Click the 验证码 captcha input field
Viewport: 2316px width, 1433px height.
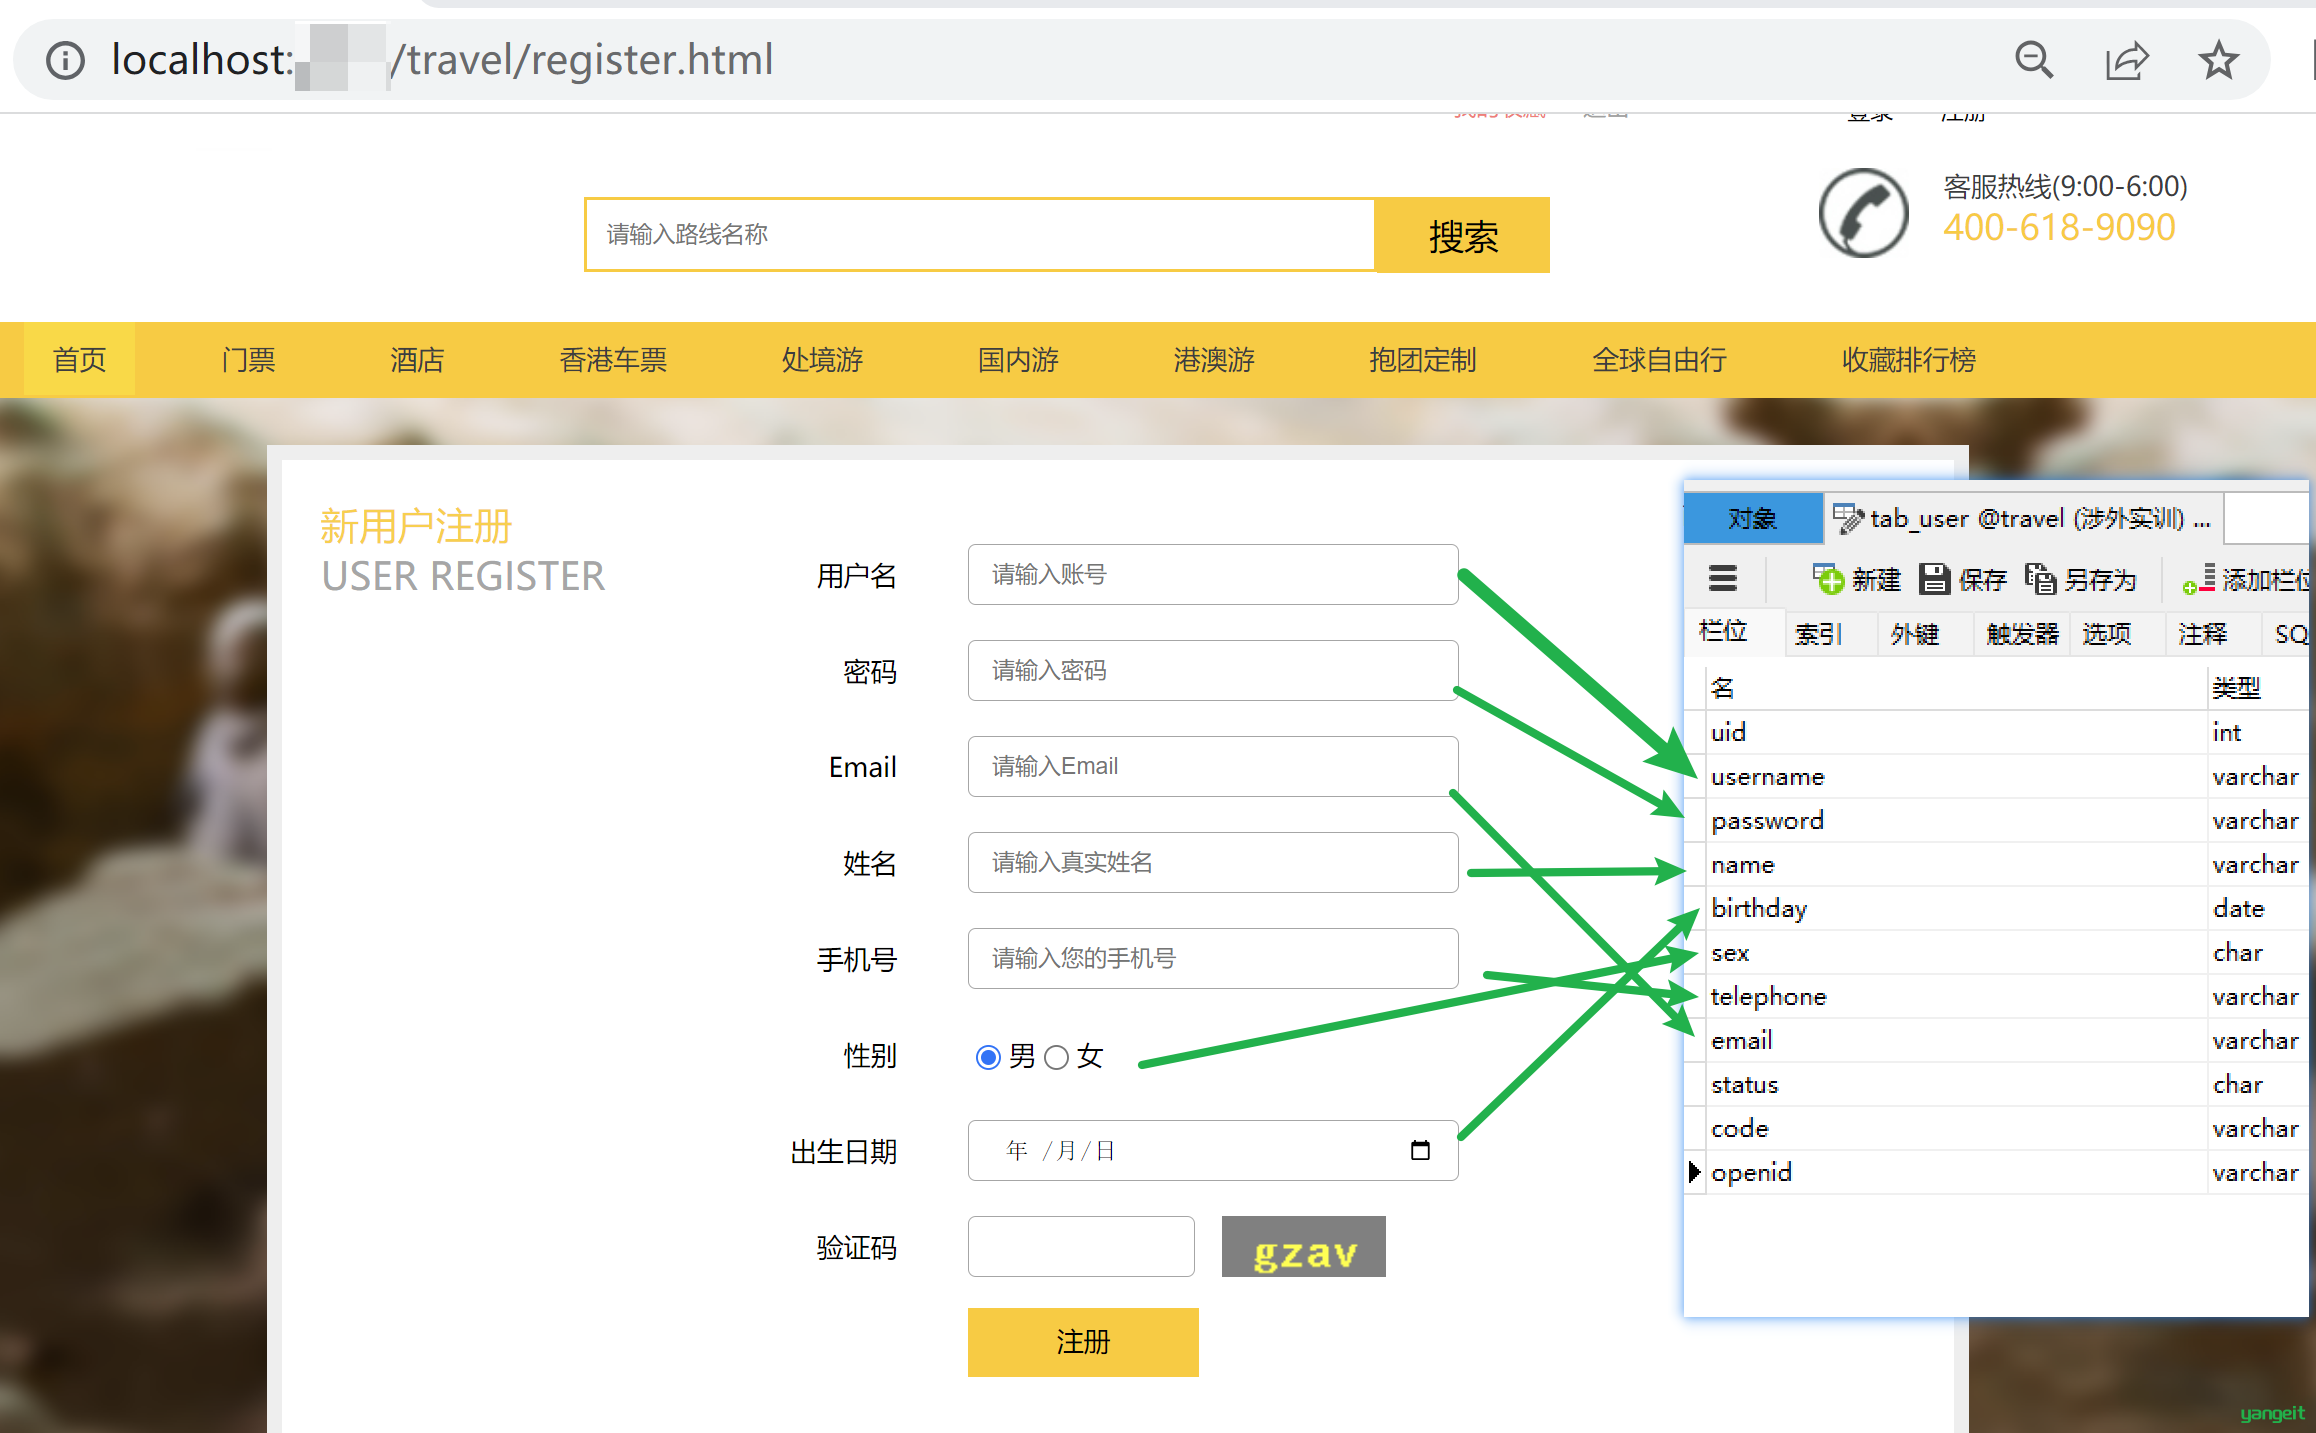click(1081, 1246)
